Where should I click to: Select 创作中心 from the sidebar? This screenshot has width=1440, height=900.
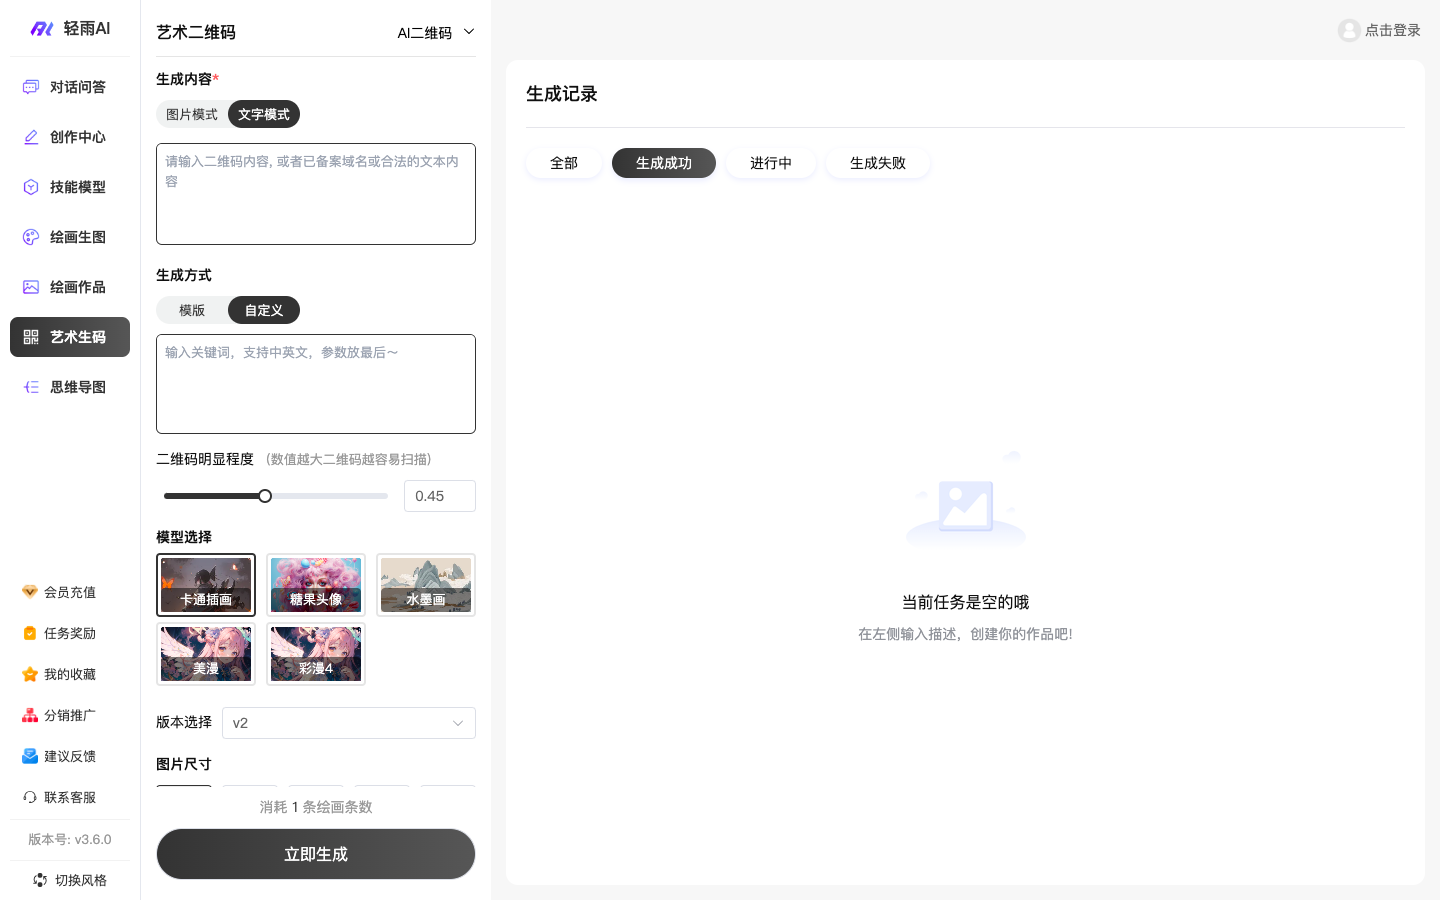tap(70, 137)
